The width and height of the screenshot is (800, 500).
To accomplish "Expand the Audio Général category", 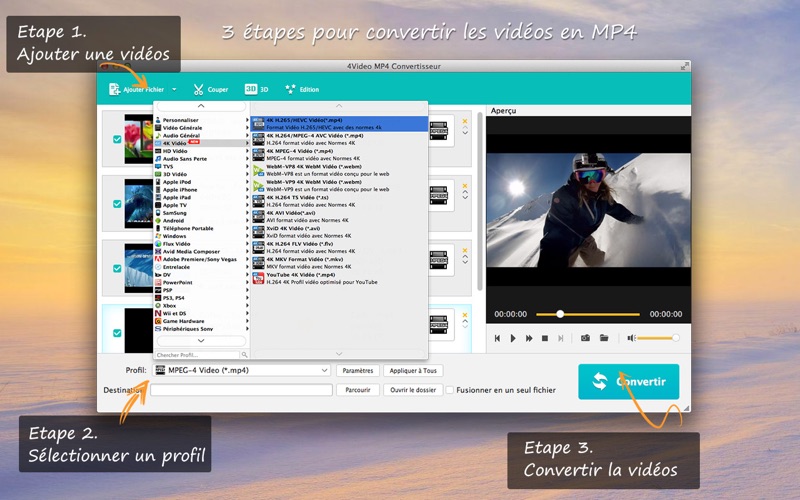I will [202, 136].
